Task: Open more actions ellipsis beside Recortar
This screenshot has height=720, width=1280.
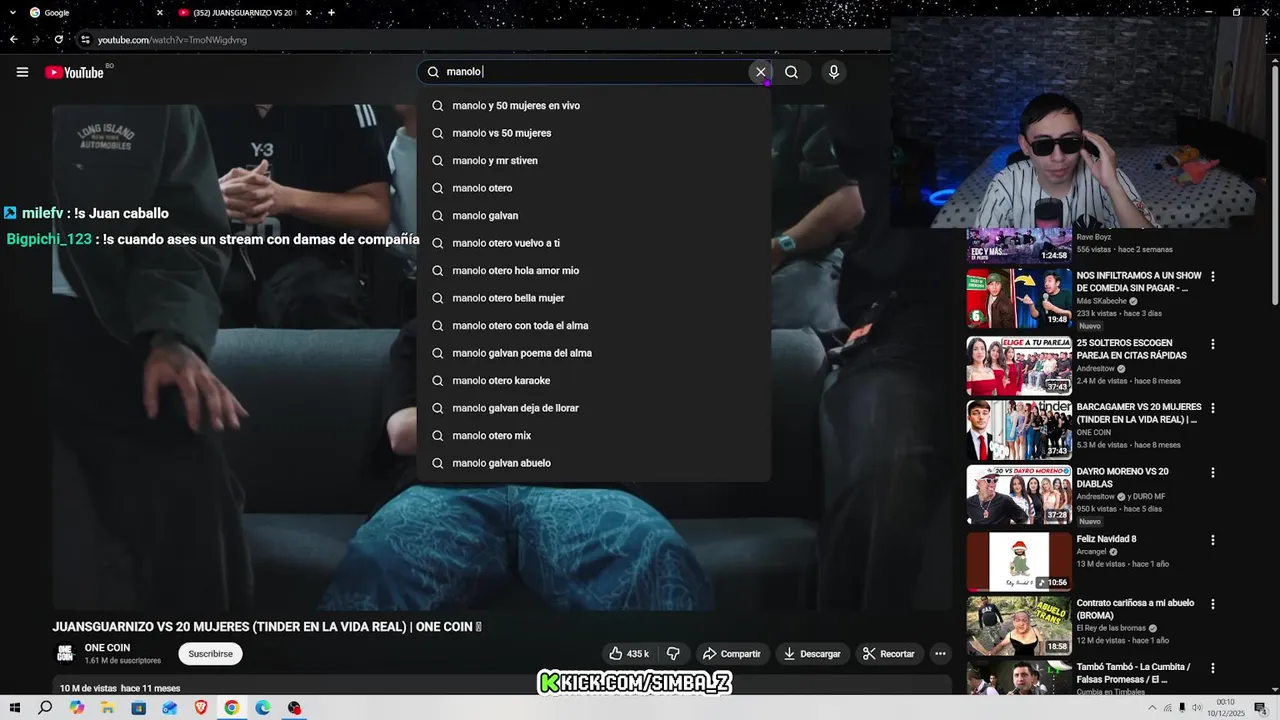Action: point(940,654)
